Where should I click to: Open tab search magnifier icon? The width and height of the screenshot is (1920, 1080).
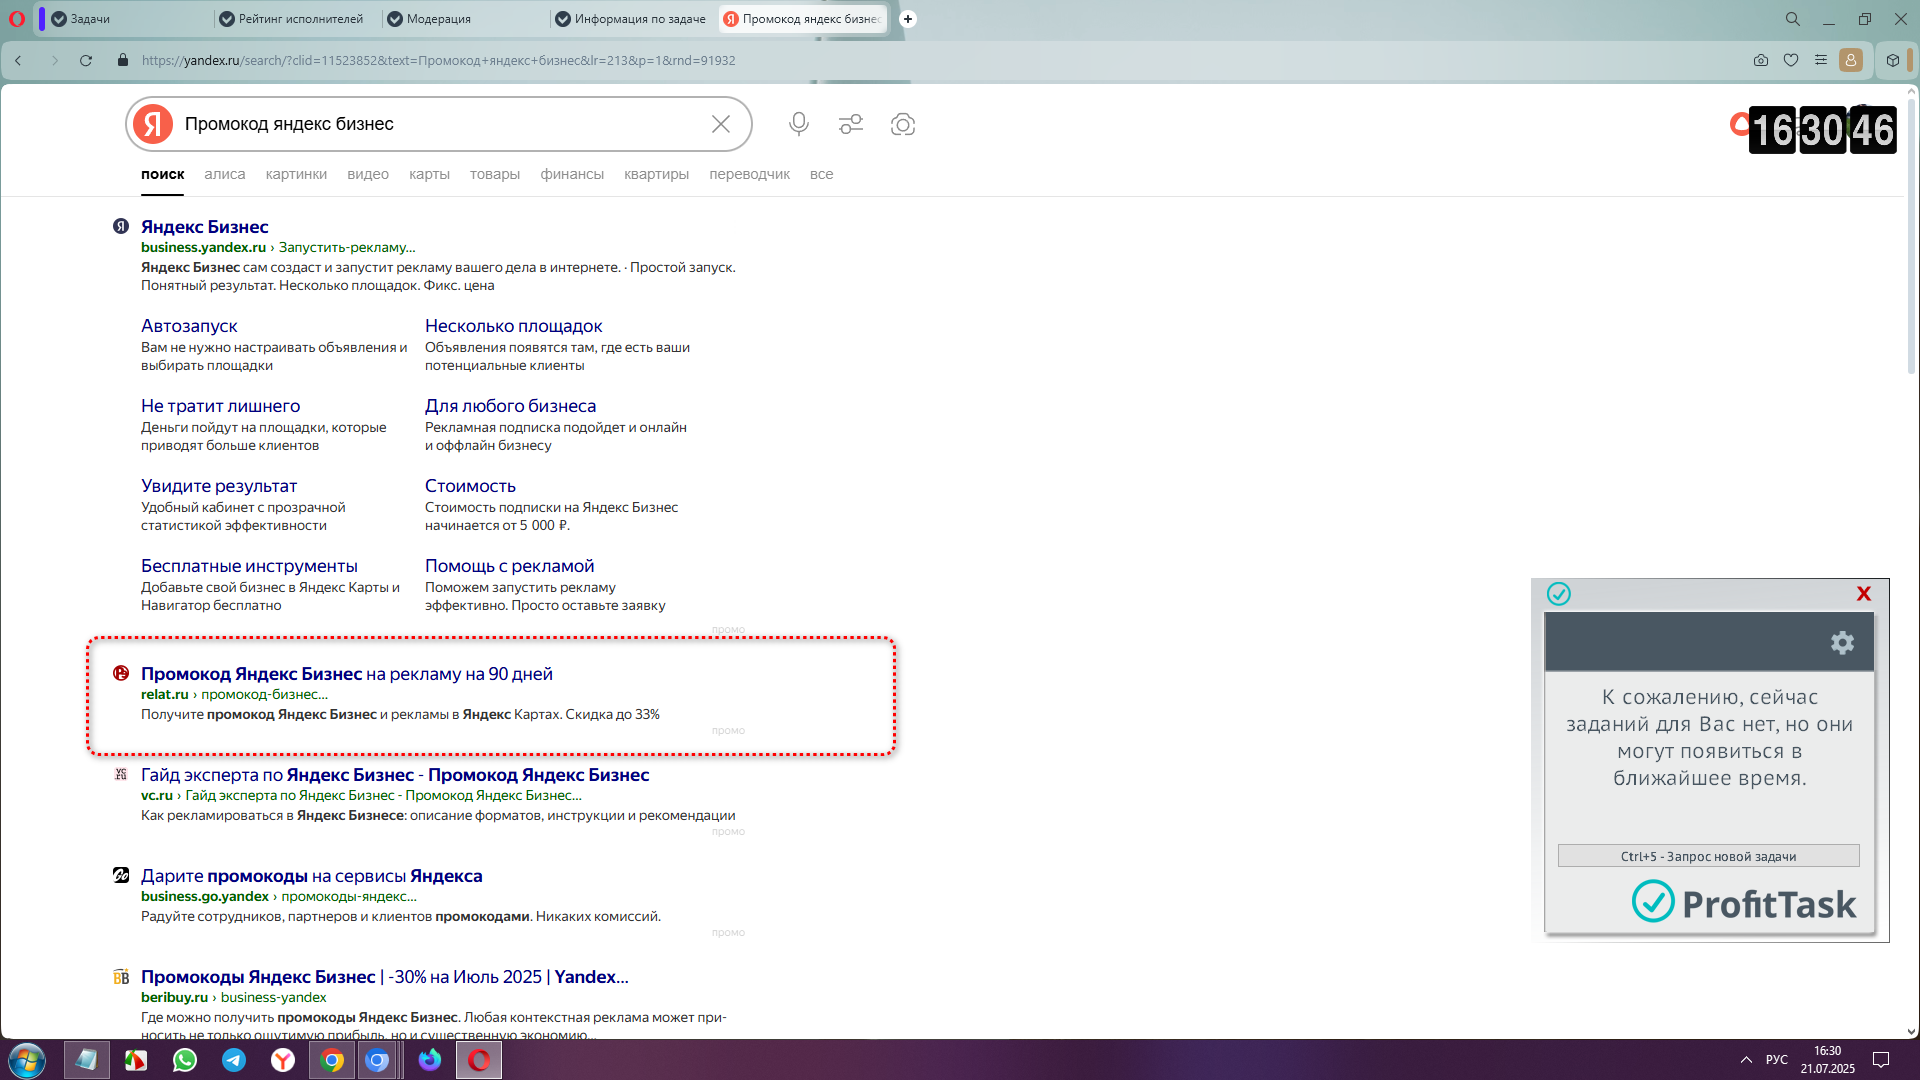click(1793, 18)
